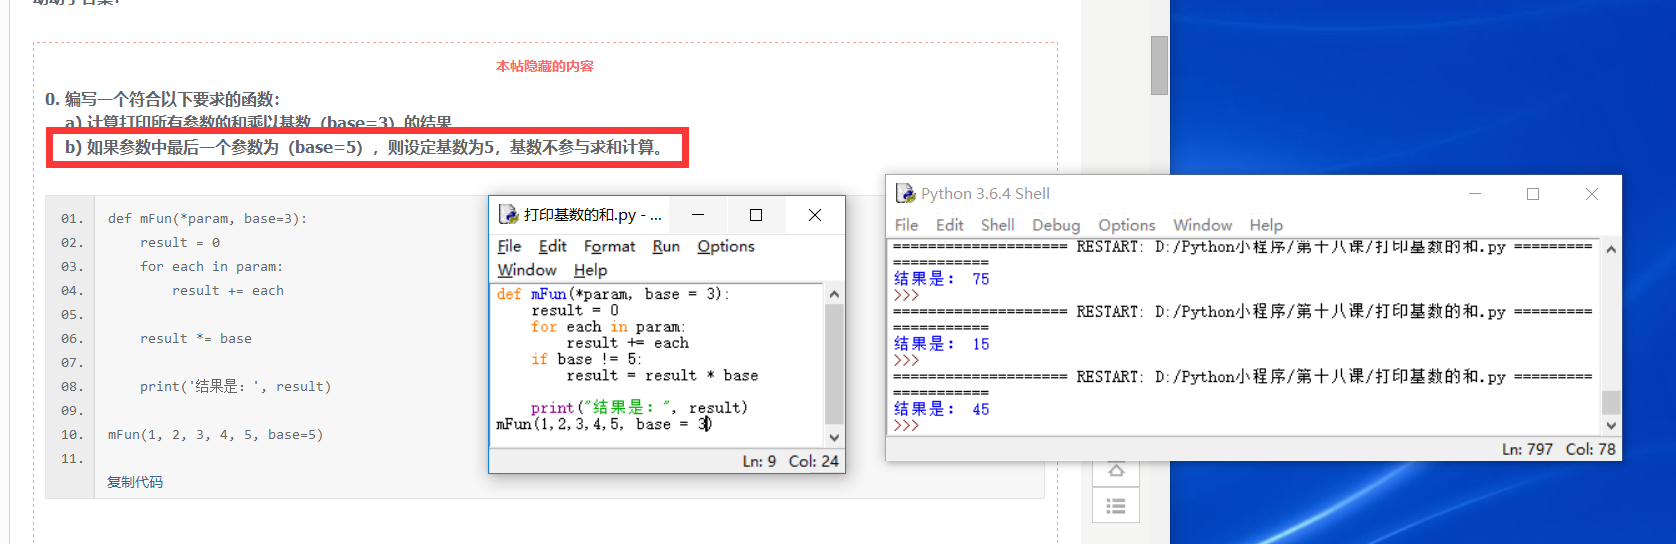The height and width of the screenshot is (544, 1676).
Task: Click the Python file icon in the editor title bar
Action: pyautogui.click(x=508, y=215)
